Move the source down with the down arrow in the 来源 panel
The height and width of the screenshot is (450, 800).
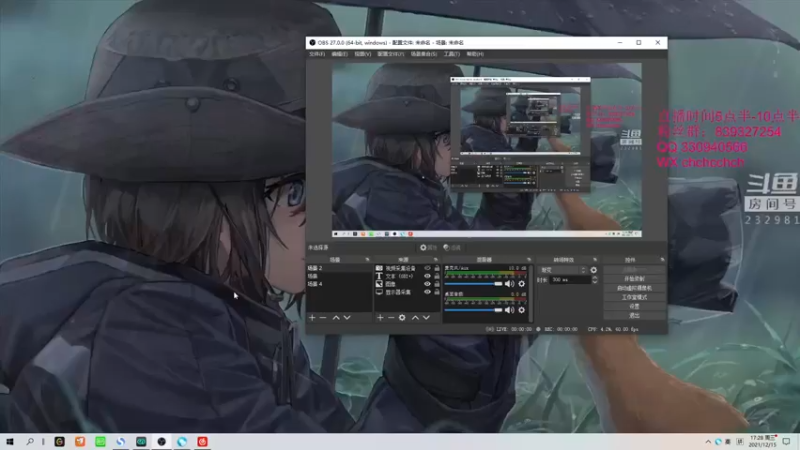click(x=426, y=318)
